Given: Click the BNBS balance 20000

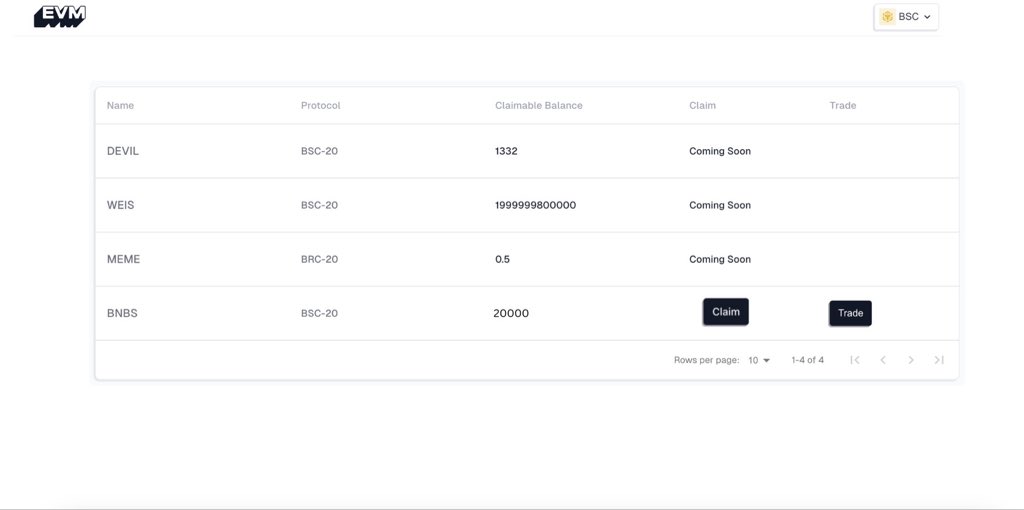Looking at the screenshot, I should 511,313.
